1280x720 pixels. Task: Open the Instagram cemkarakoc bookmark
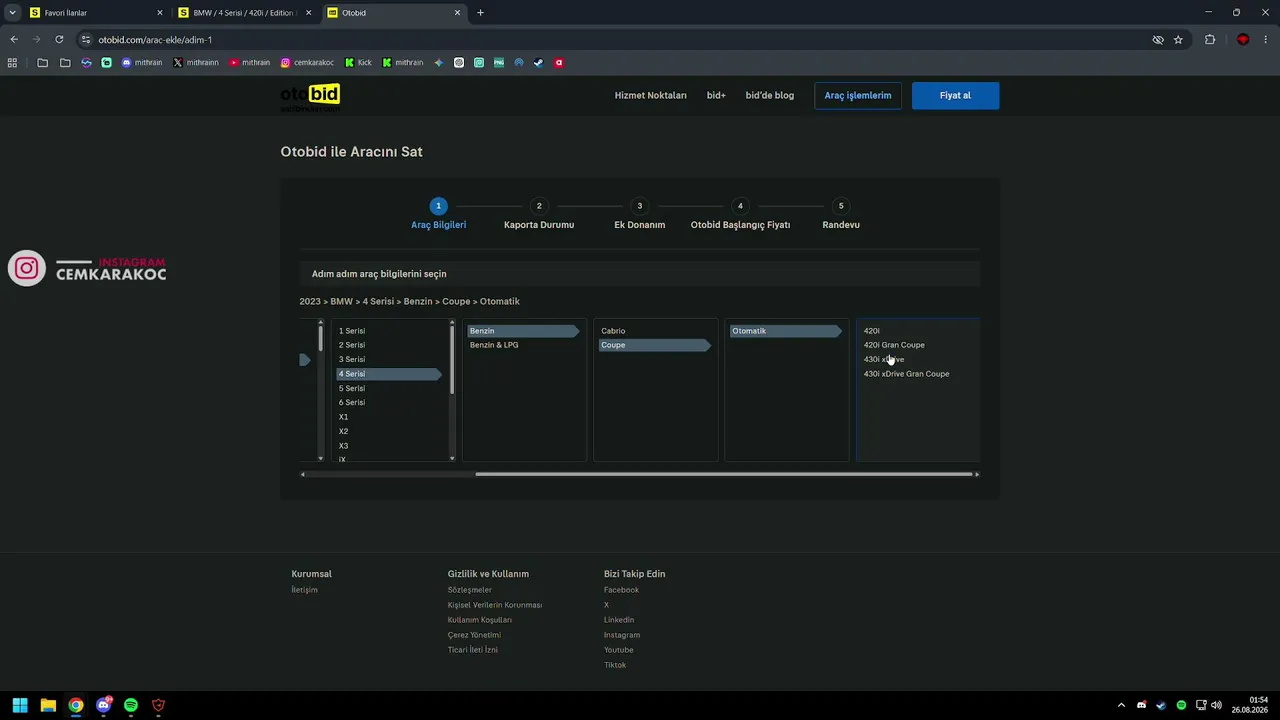click(307, 62)
